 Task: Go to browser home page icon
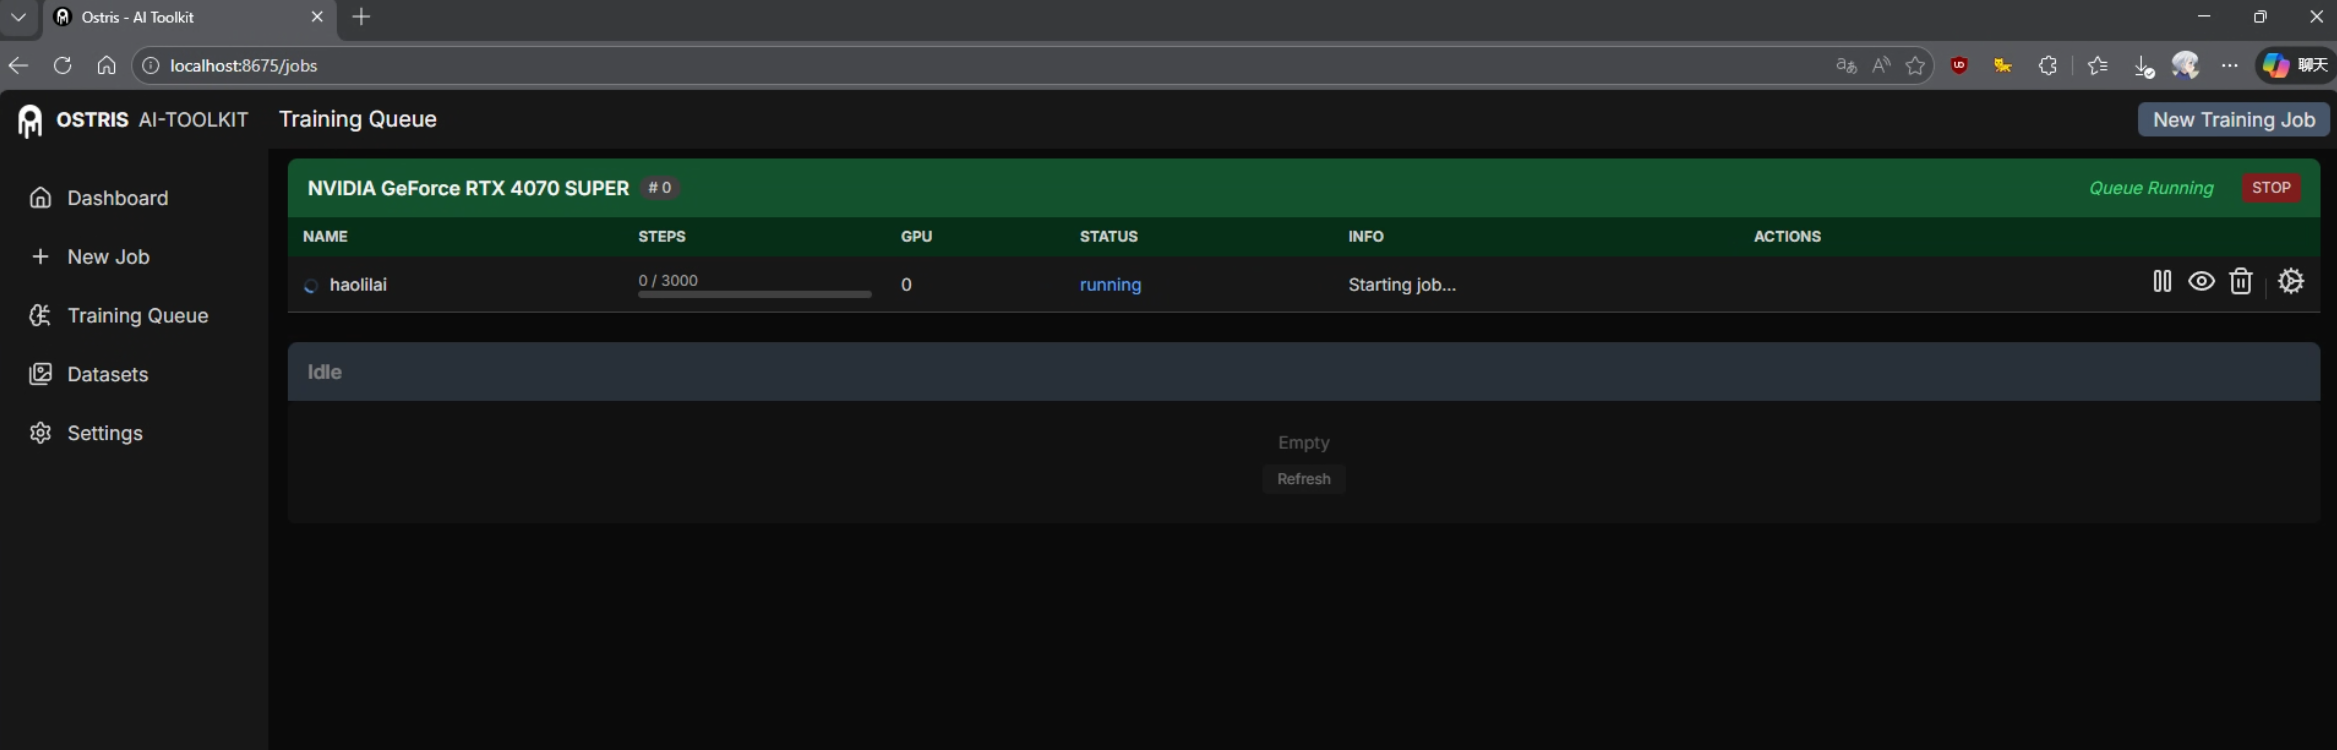[x=106, y=66]
